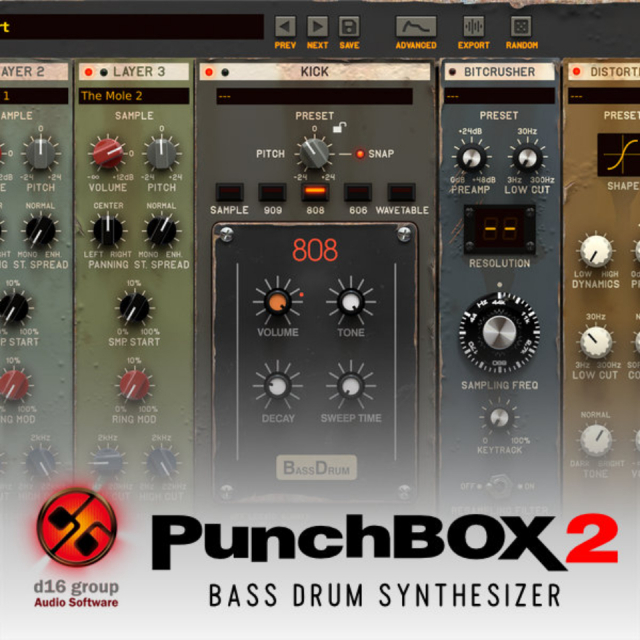Toggle the dark LED beside KICK power
The width and height of the screenshot is (640, 640).
[224, 73]
